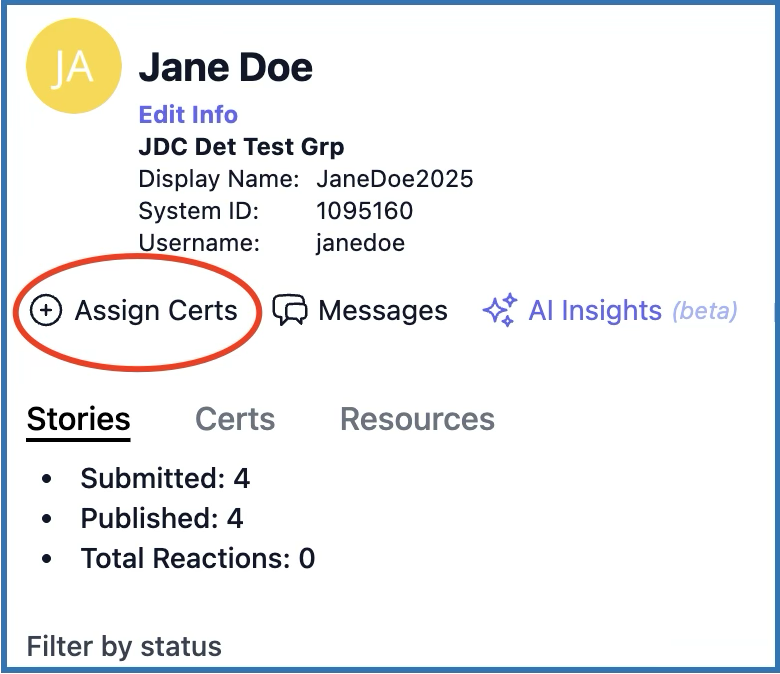Click the Submitted: 4 stat
The image size is (780, 674).
point(165,479)
